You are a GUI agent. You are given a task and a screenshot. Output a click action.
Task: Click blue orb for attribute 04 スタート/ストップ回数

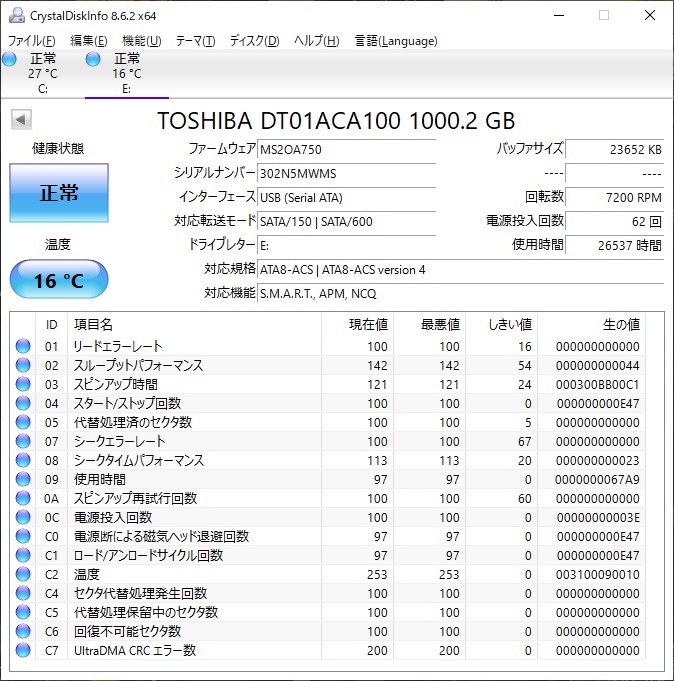[x=23, y=403]
